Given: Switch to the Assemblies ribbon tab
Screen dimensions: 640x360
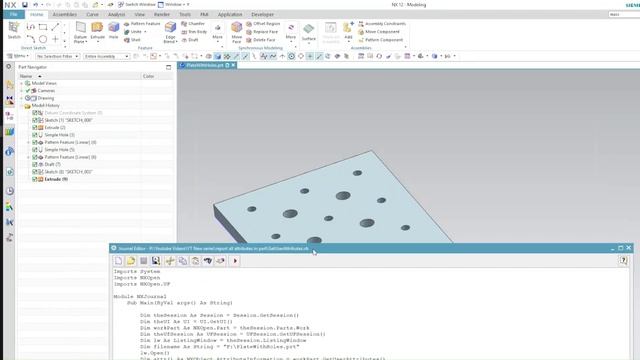Looking at the screenshot, I should coord(64,14).
